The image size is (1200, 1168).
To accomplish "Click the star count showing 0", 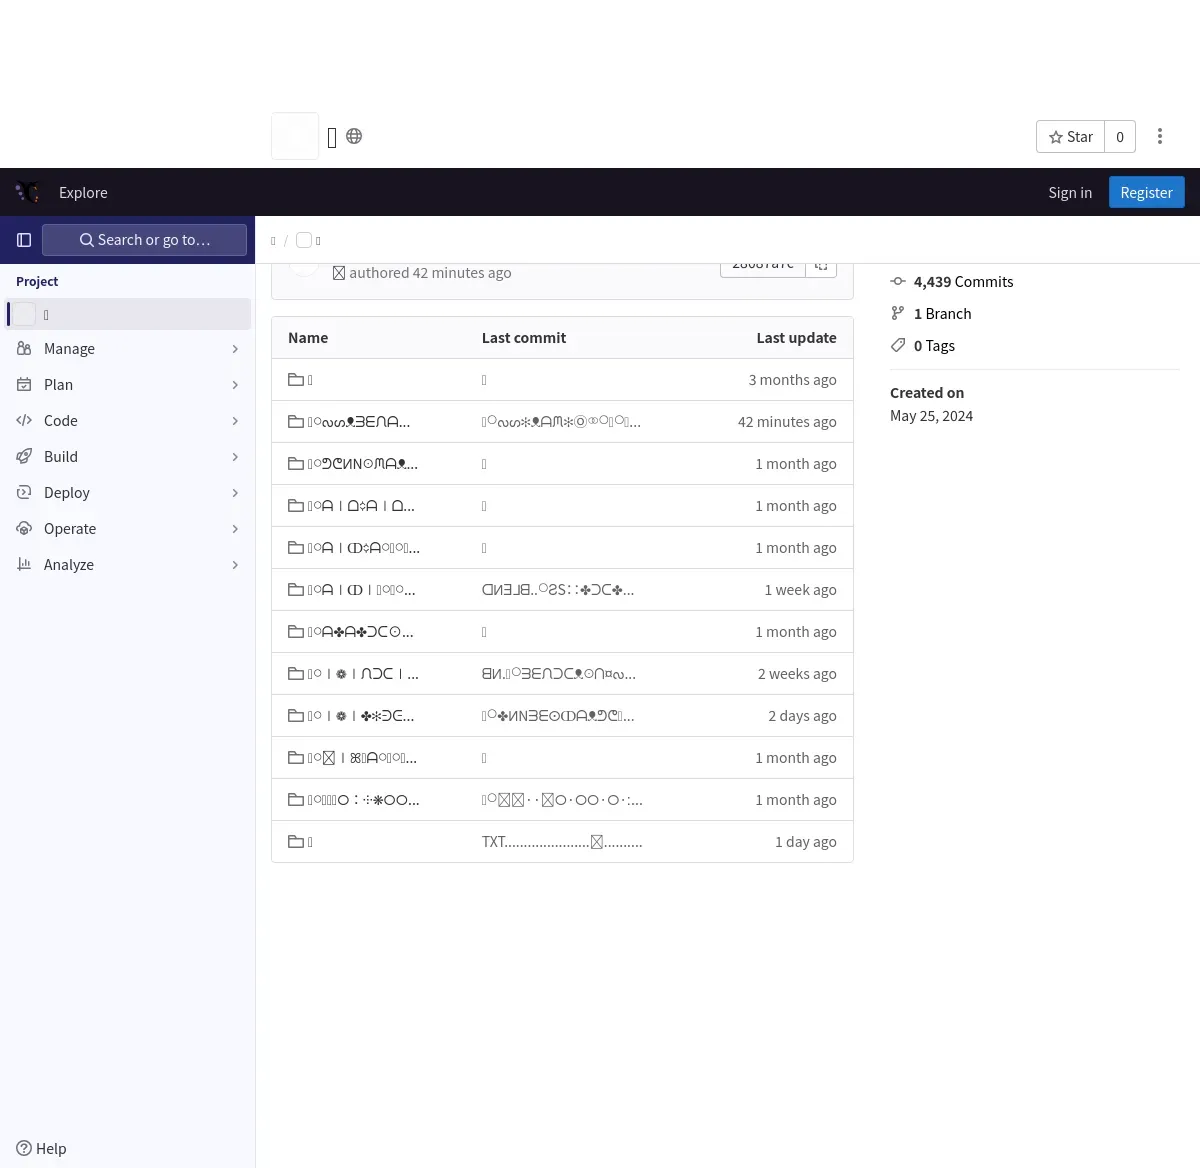I will point(1120,137).
